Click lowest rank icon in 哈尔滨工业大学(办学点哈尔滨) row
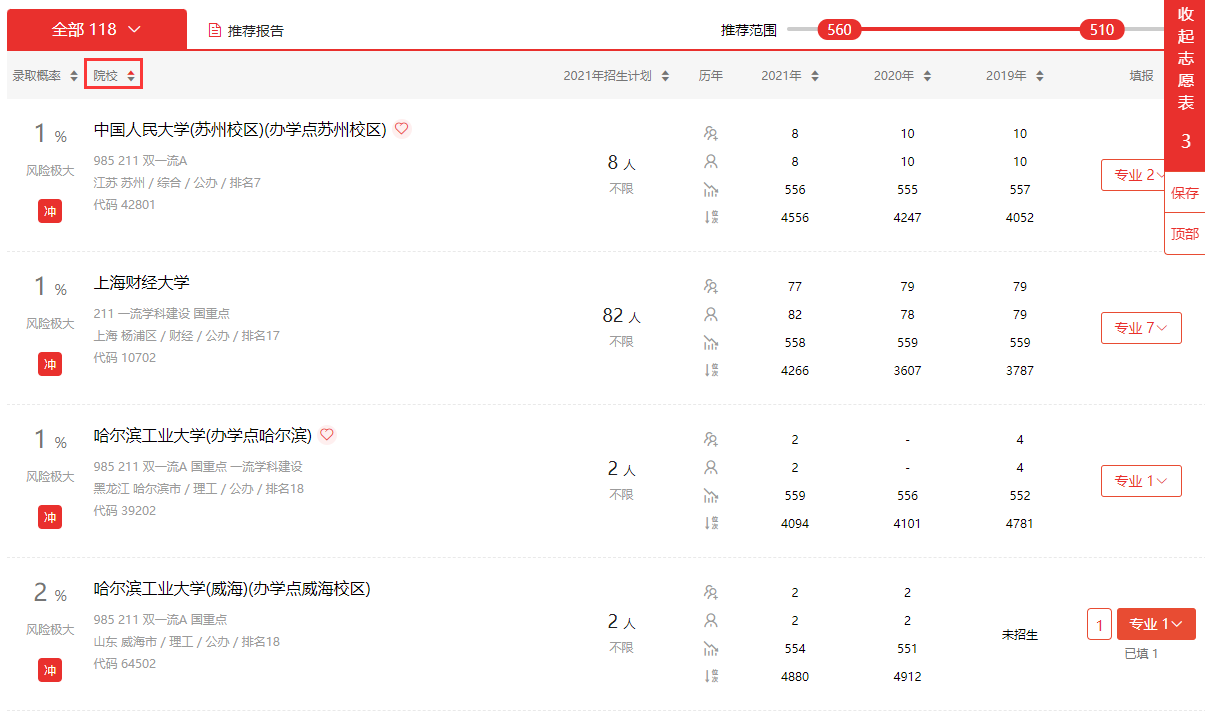 coord(711,523)
